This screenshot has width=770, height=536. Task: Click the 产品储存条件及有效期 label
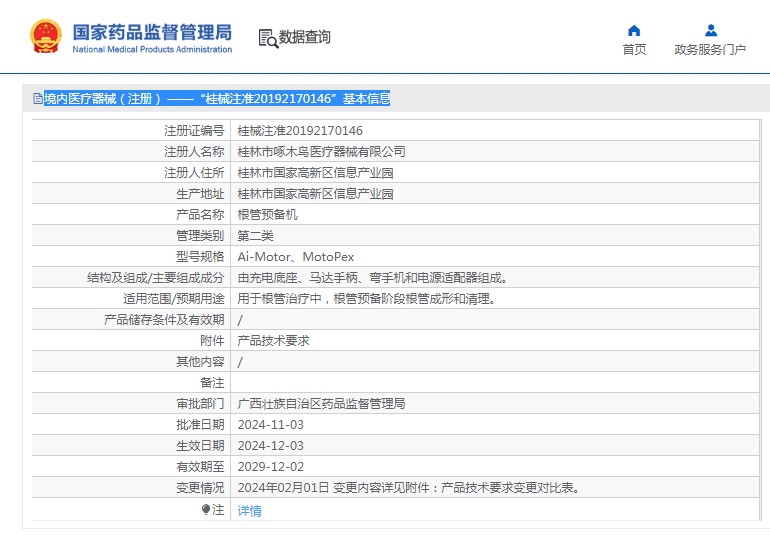[164, 320]
